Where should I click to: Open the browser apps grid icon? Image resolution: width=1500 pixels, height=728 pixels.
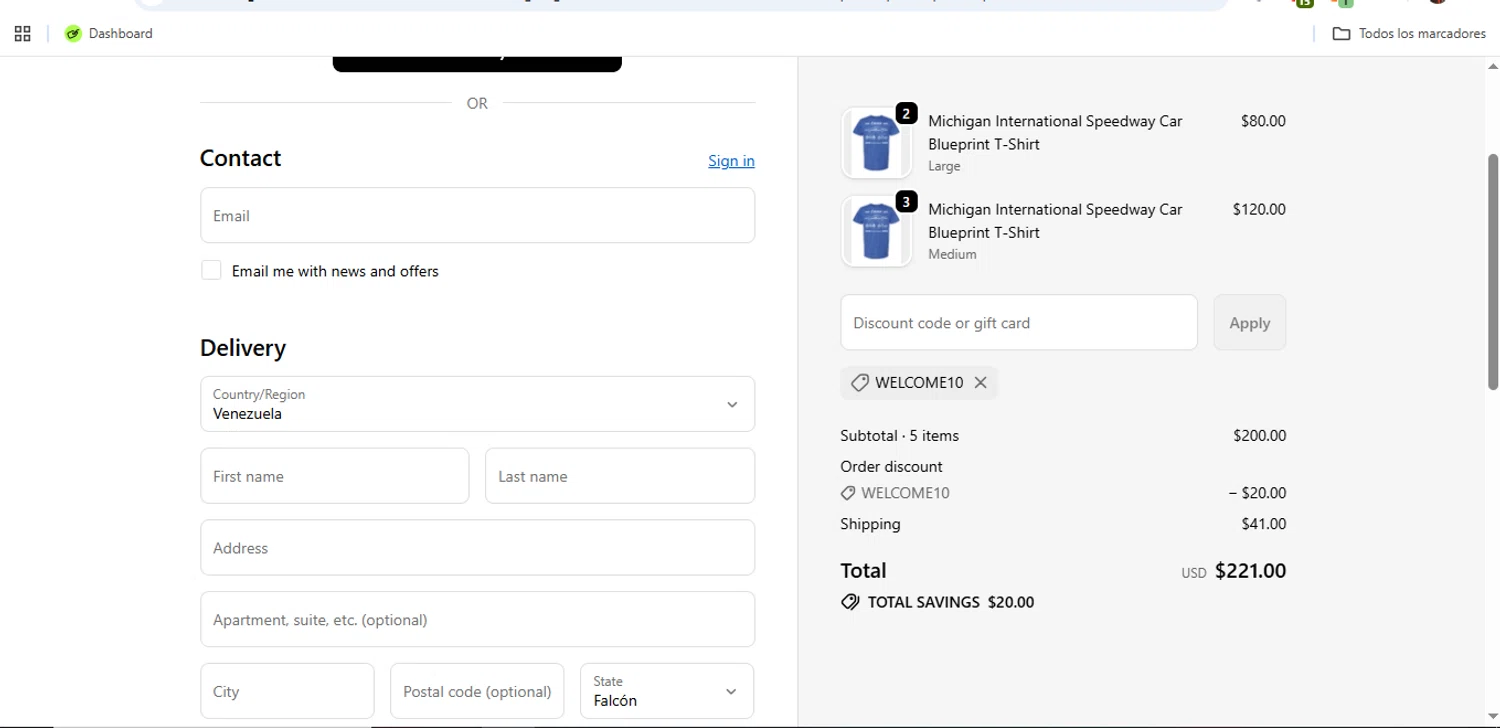tap(22, 34)
